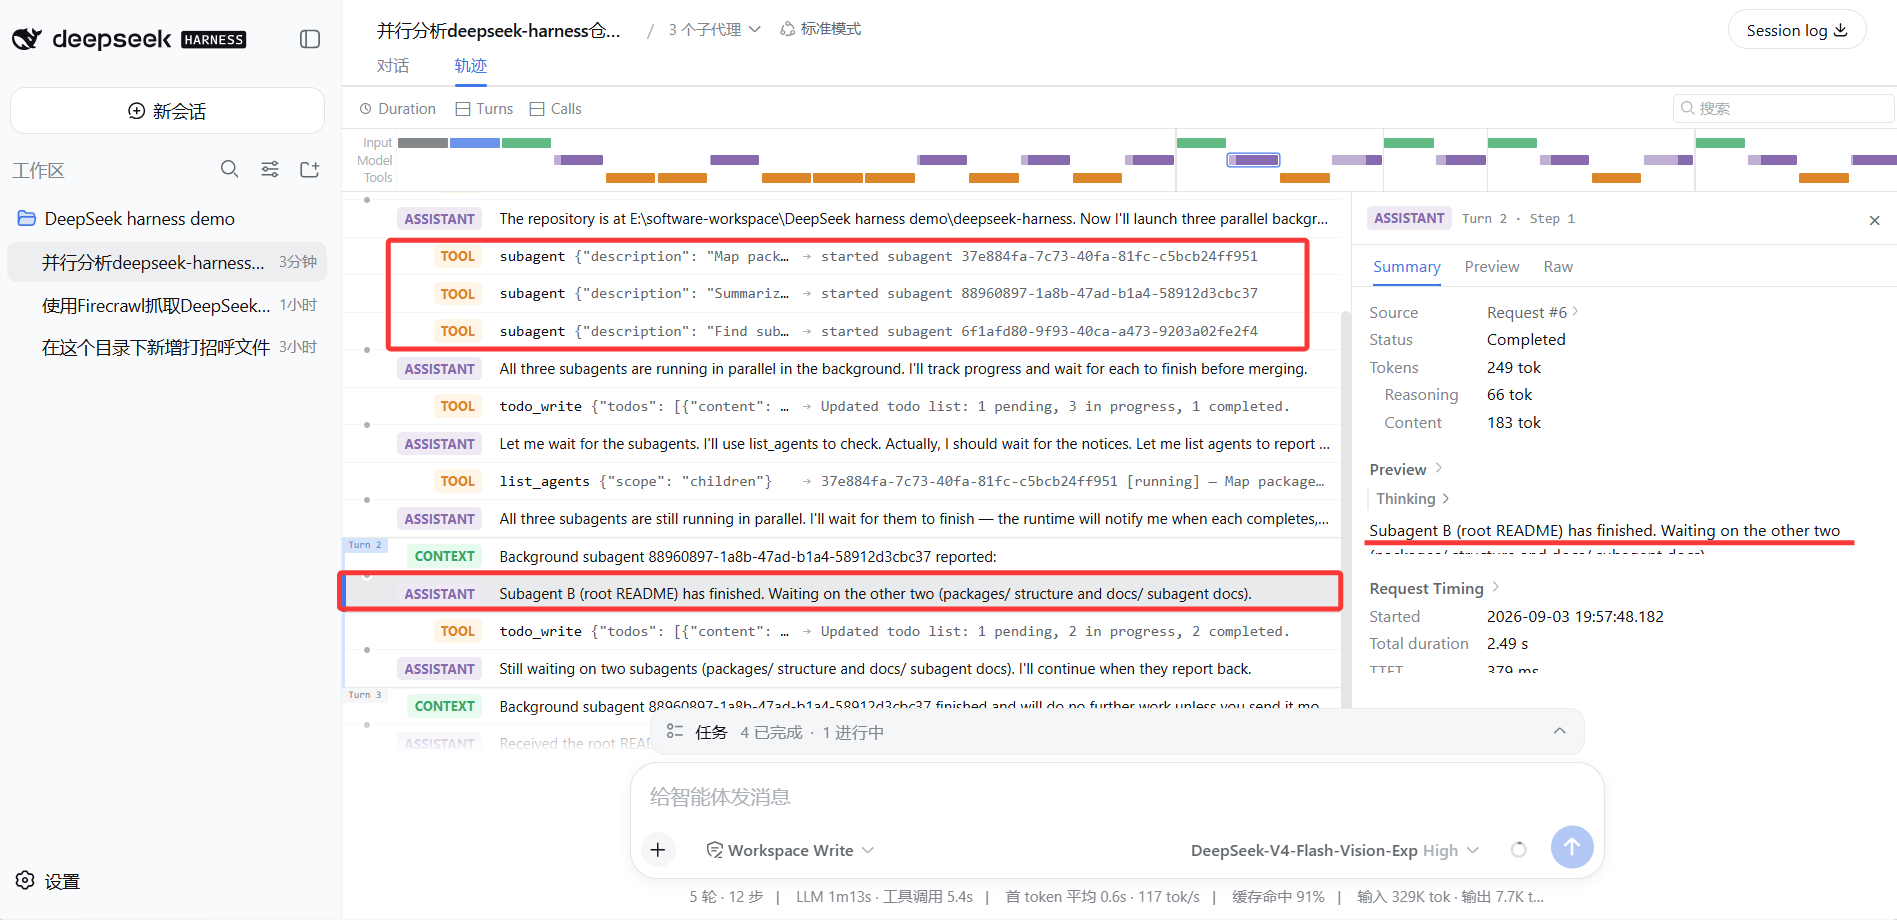This screenshot has height=920, width=1897.
Task: Select todo_write row with 2 in progress
Action: tap(841, 631)
